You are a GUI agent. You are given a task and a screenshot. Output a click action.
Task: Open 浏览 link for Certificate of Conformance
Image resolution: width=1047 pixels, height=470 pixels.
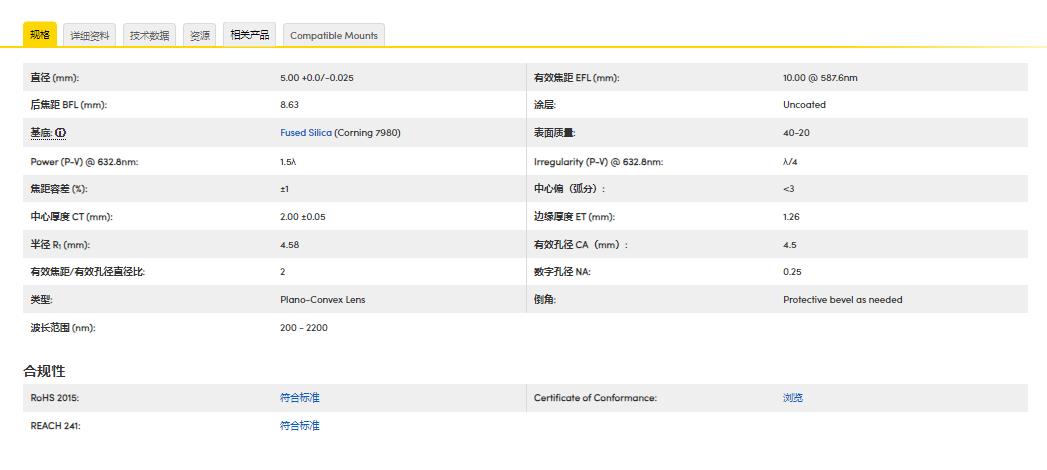tap(793, 398)
